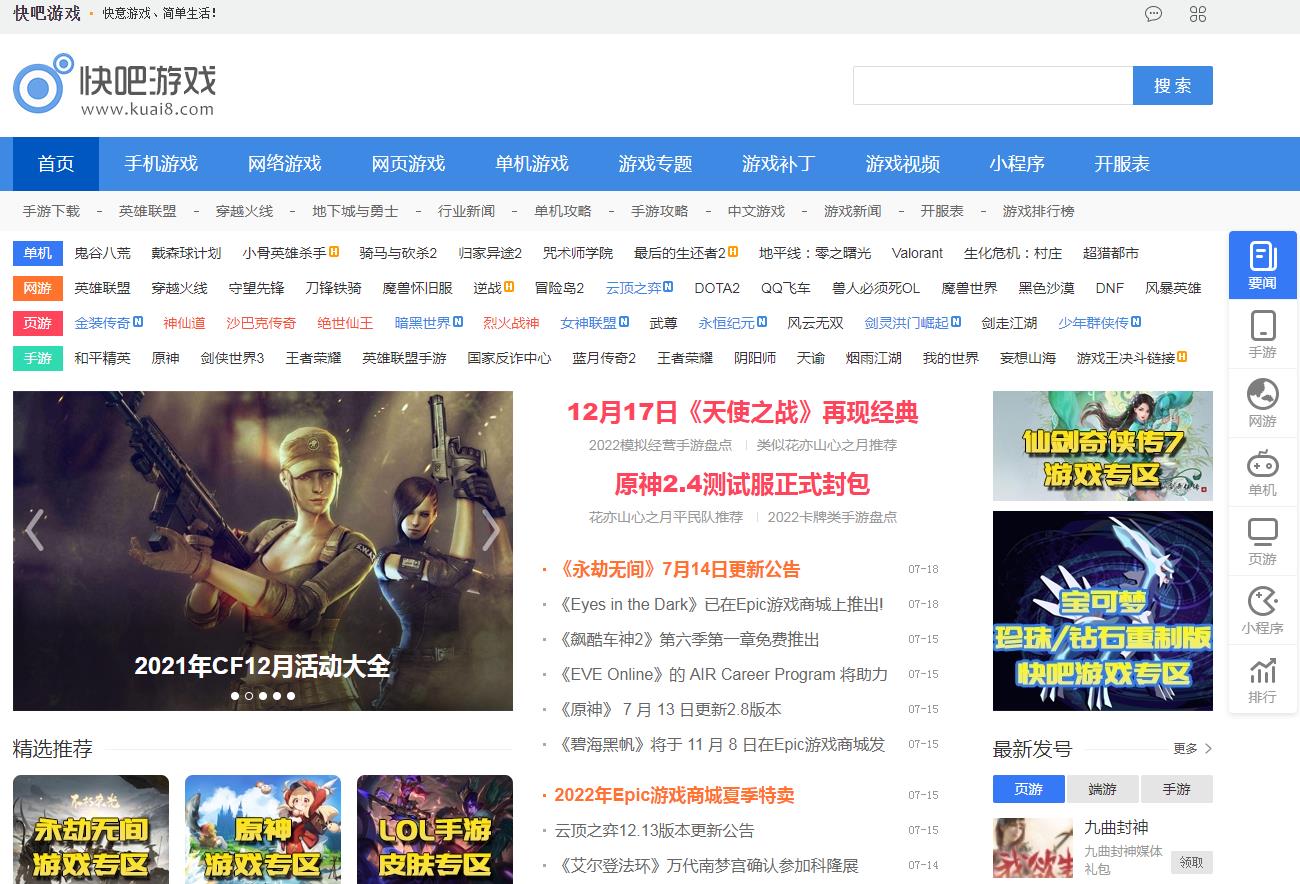Open the 和平精英 mobile game link
The image size is (1300, 884).
pyautogui.click(x=102, y=358)
